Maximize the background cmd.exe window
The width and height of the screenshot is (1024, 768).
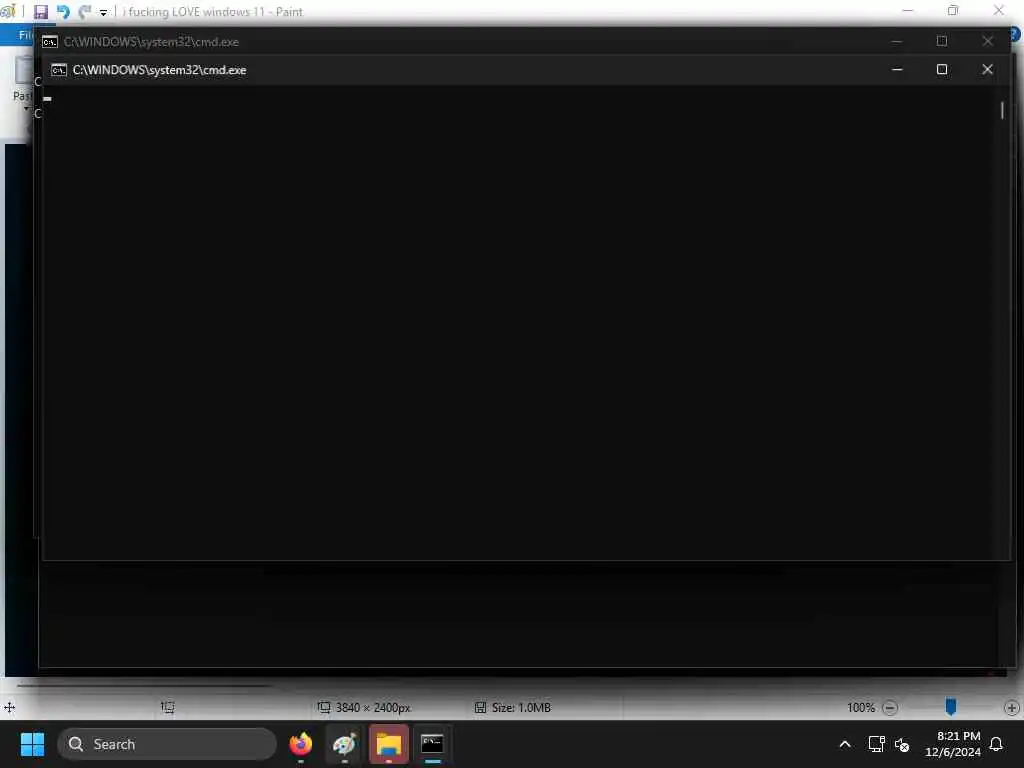coord(942,41)
